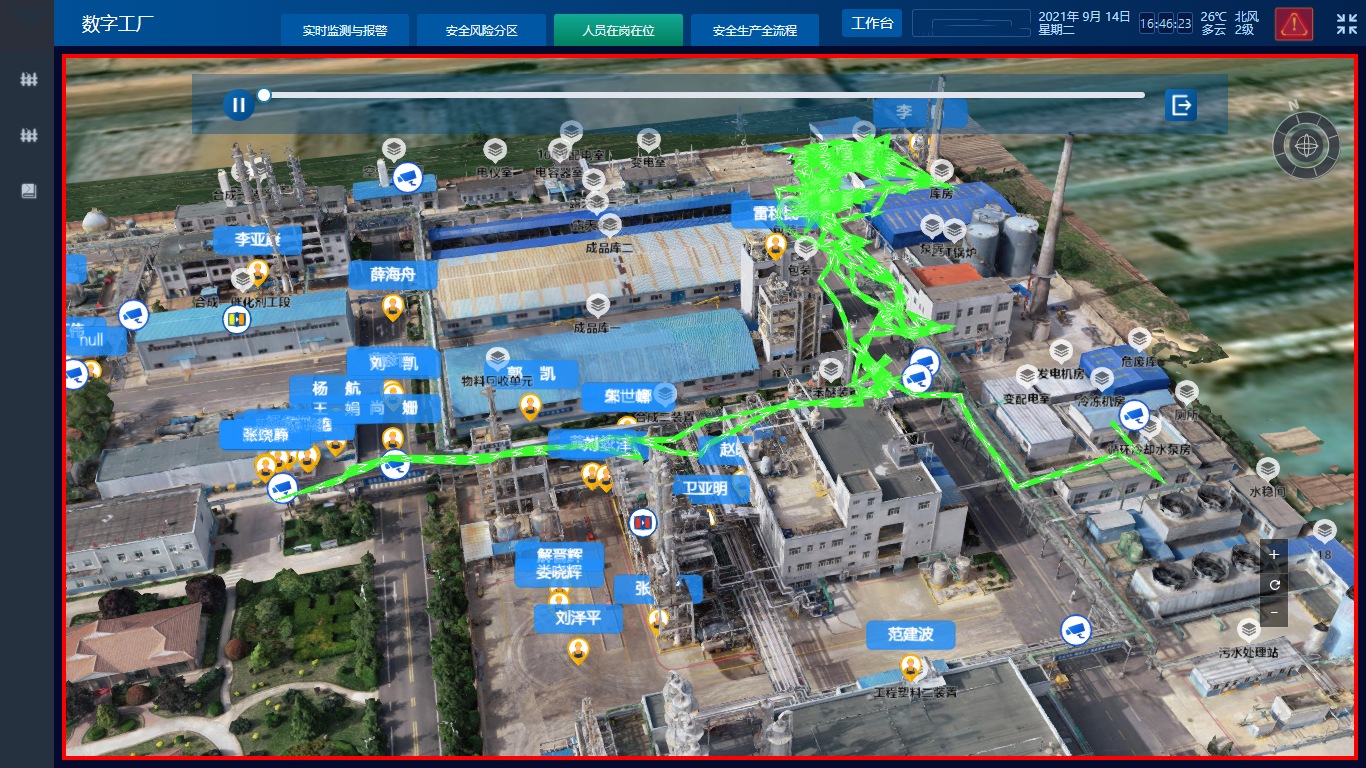The image size is (1366, 768).
Task: Click the top fence icon in sidebar
Action: (x=29, y=79)
